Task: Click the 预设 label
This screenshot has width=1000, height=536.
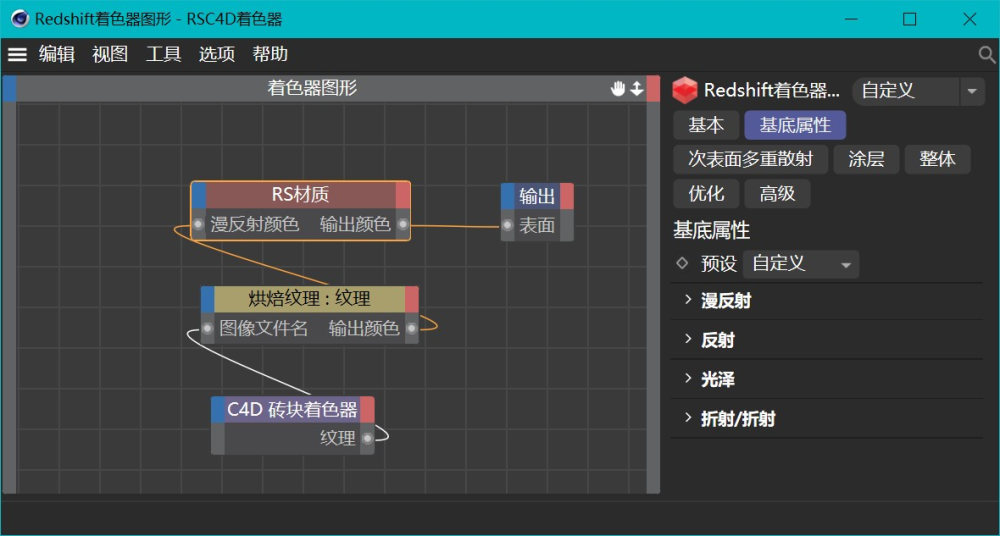Action: [719, 264]
